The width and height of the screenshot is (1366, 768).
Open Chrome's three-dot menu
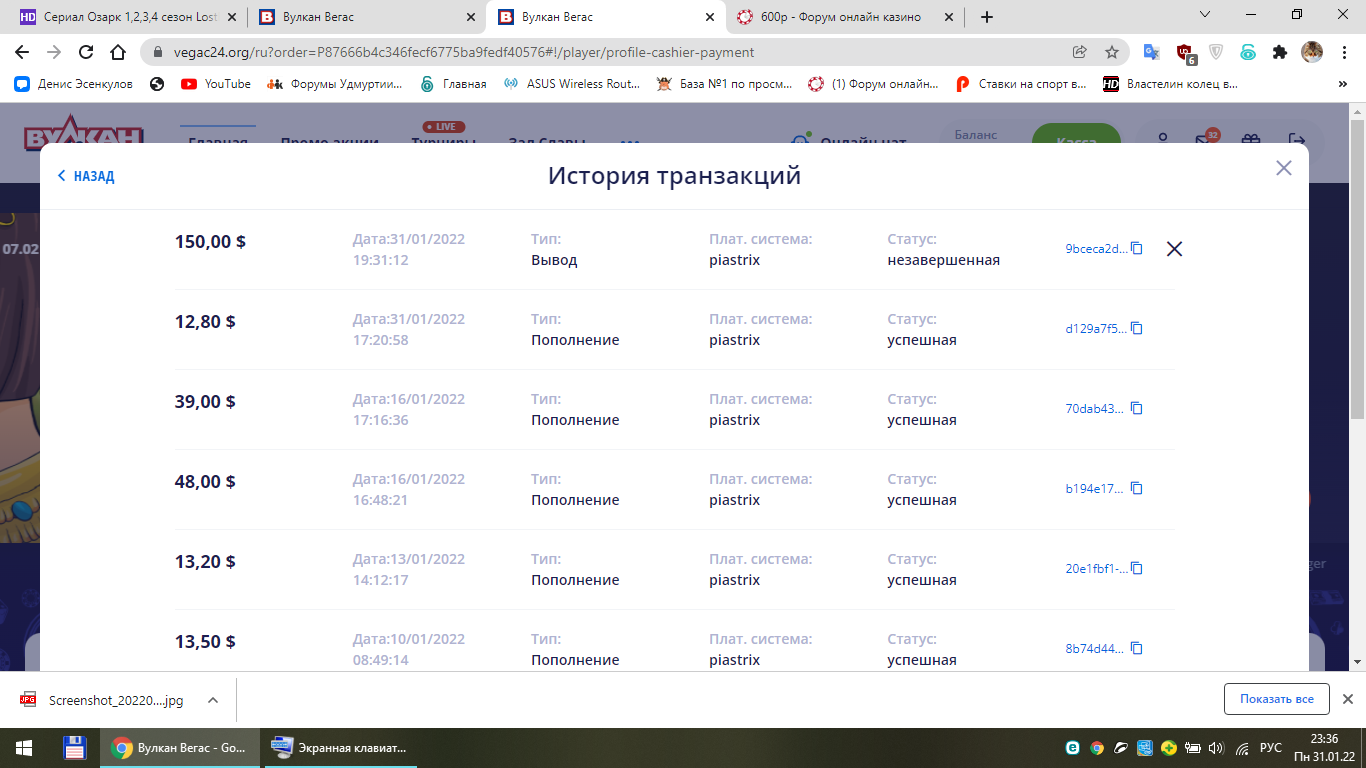[x=1343, y=52]
